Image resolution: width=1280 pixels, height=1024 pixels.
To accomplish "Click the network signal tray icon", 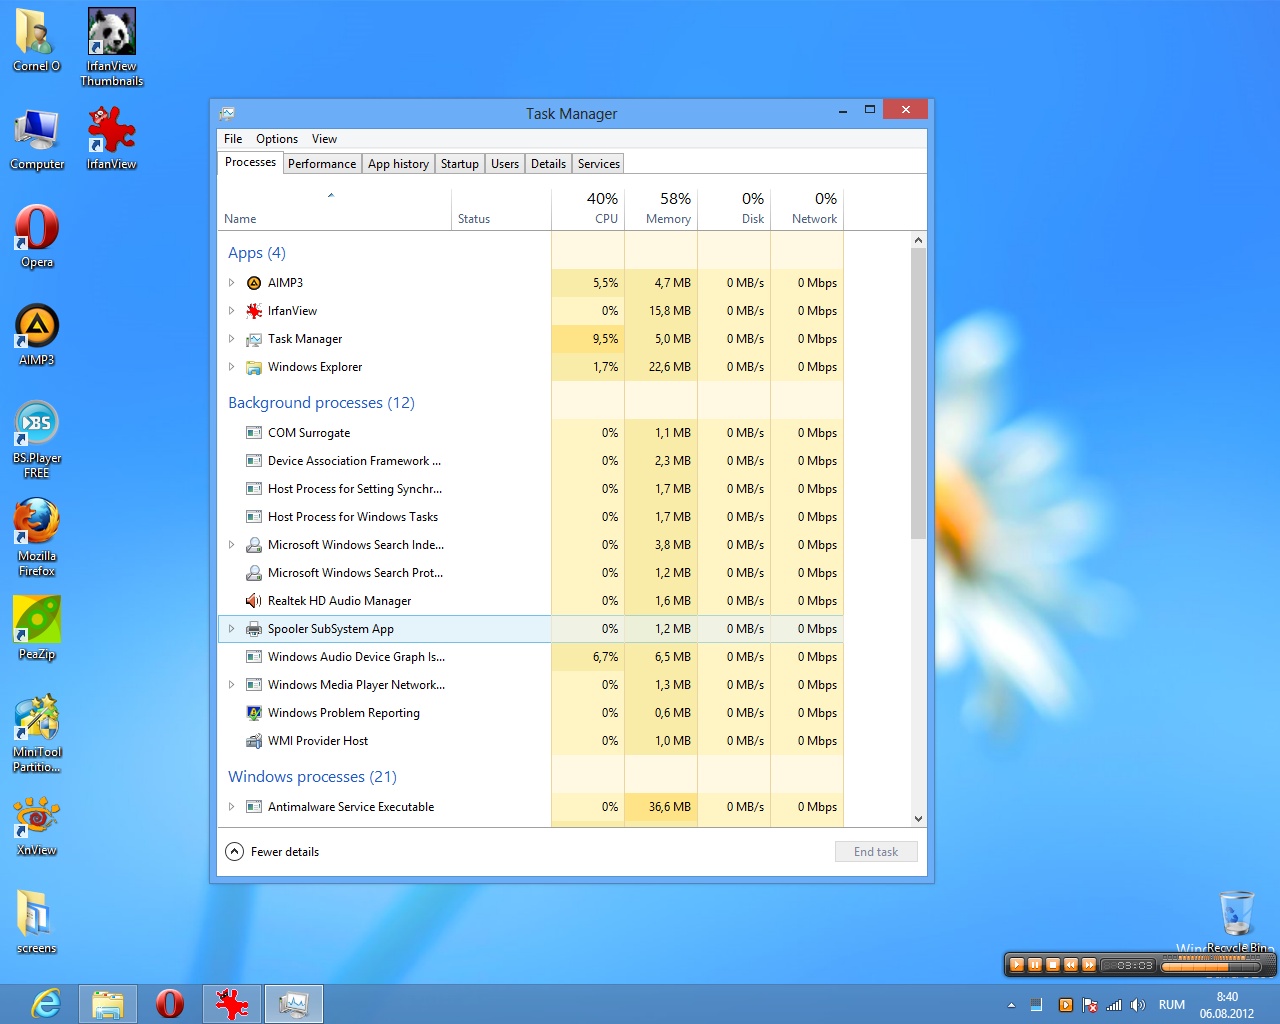I will coord(1114,1005).
